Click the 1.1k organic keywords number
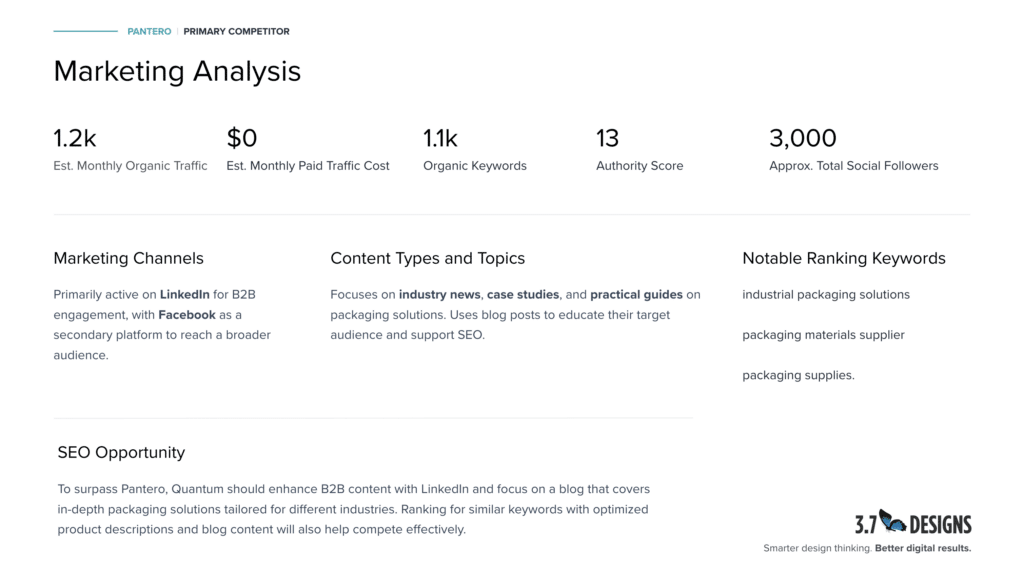This screenshot has height=572, width=1024. pos(440,138)
